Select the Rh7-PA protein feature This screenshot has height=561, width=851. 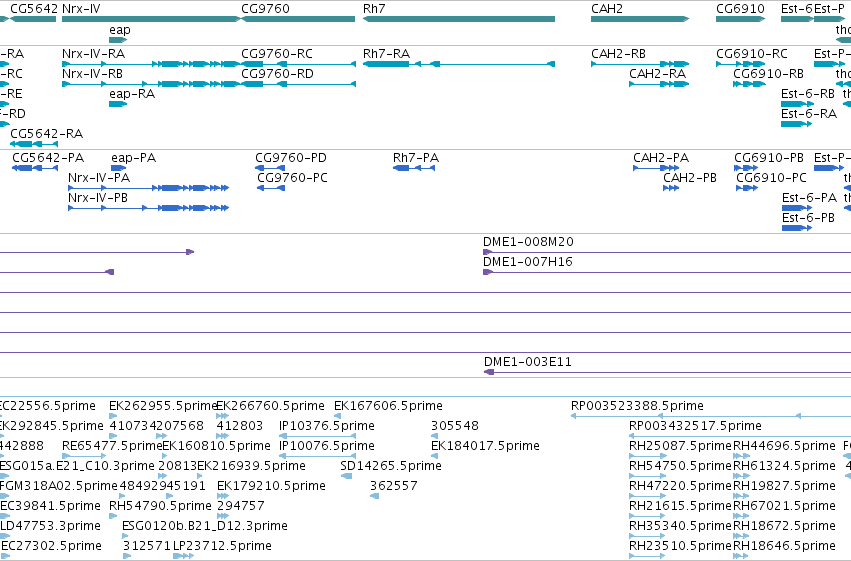[414, 168]
